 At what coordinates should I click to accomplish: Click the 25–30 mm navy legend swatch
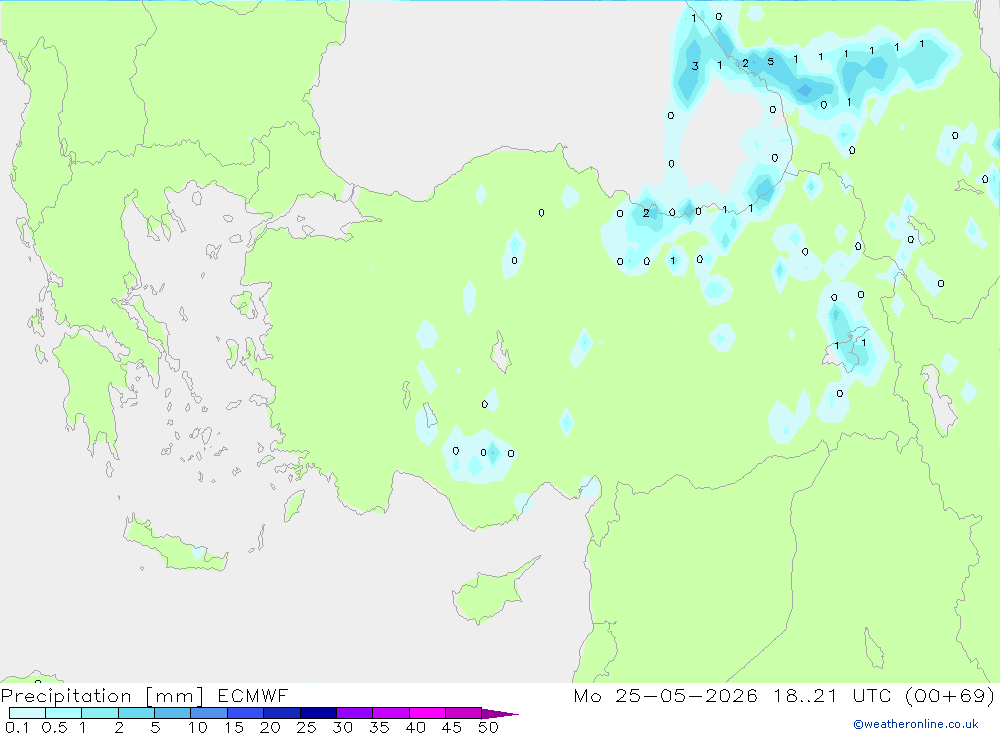318,713
